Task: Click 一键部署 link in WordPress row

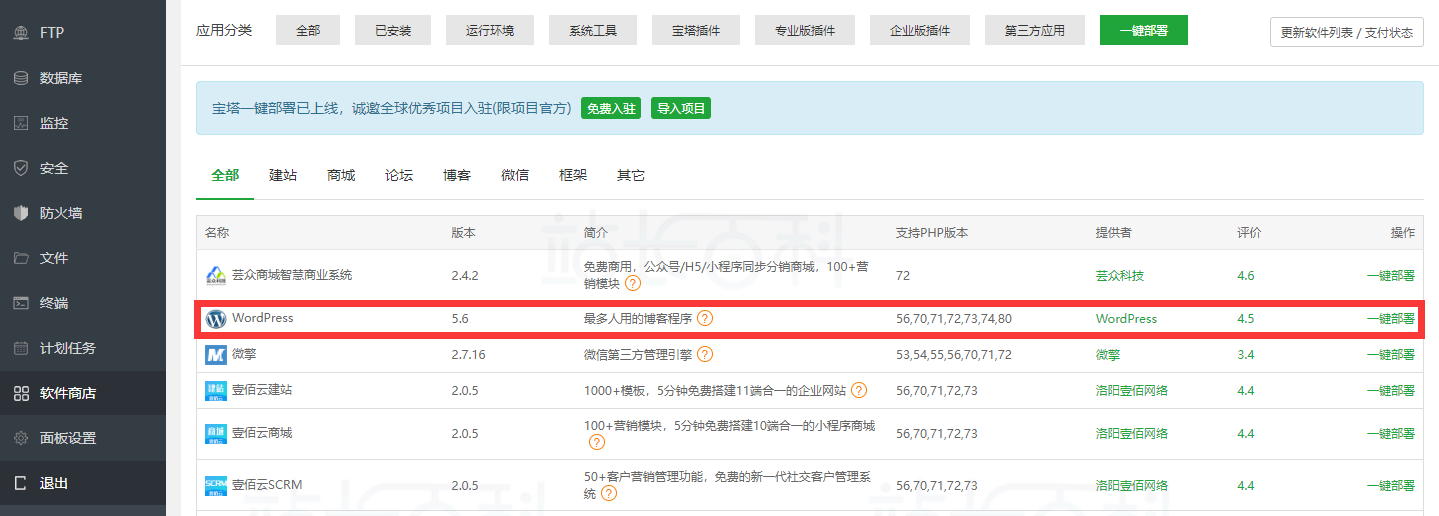Action: click(1390, 319)
